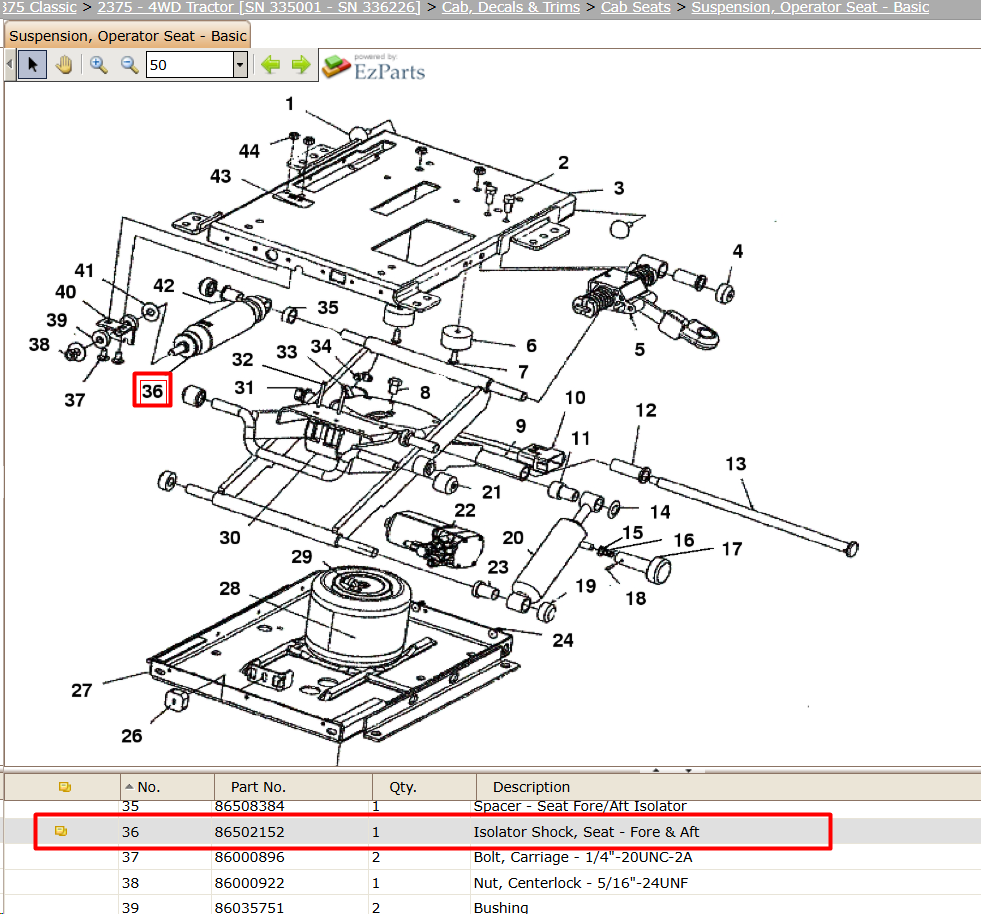Viewport: 981px width, 914px height.
Task: Select the arrow pointer tool
Action: (33, 64)
